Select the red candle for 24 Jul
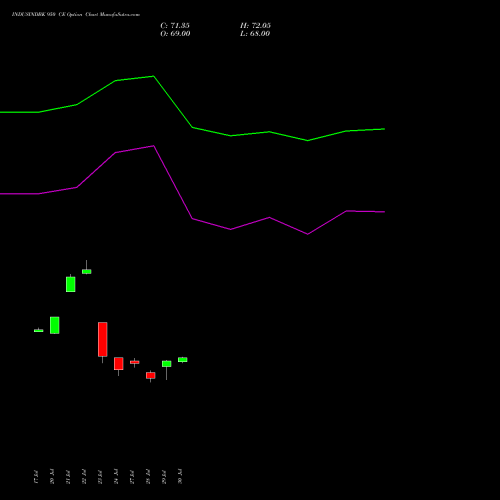The height and width of the screenshot is (500, 500). coord(119,364)
